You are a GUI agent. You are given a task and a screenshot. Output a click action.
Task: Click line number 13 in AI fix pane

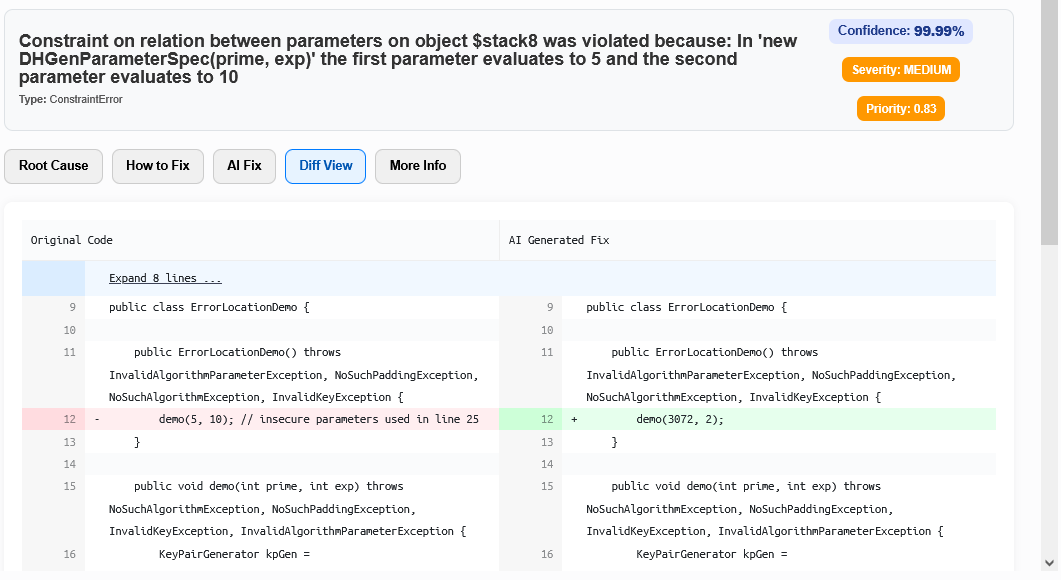tap(547, 443)
